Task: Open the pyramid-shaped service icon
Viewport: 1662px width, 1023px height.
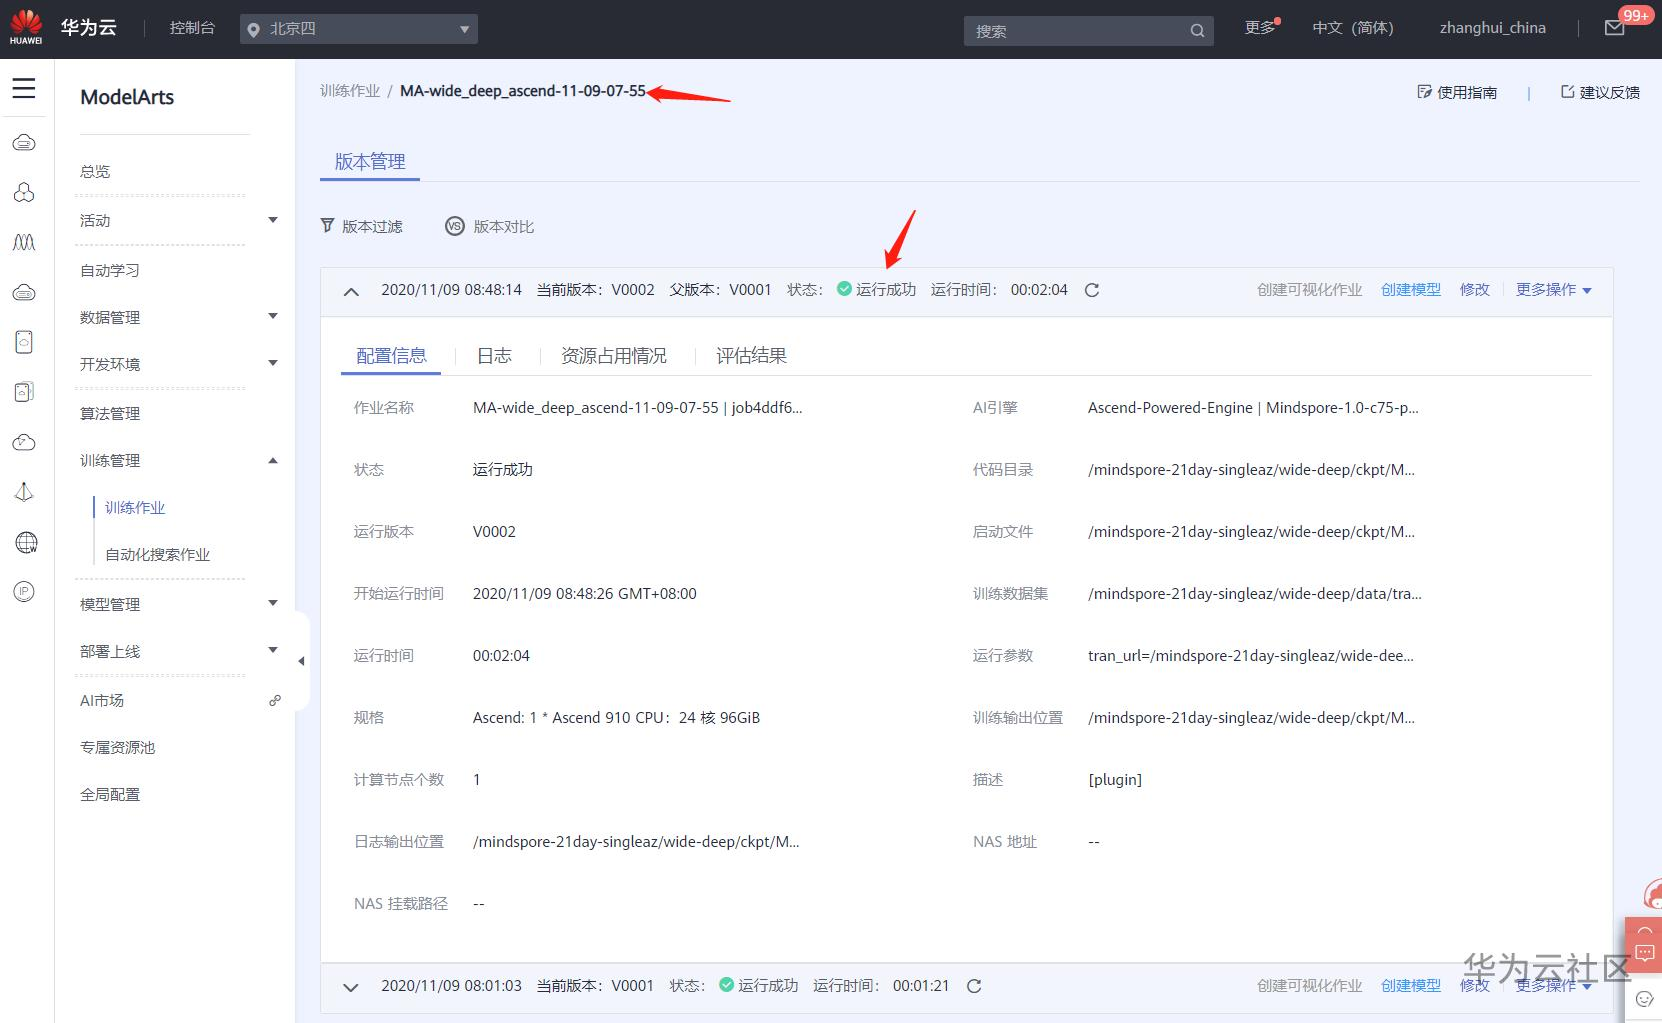Action: [24, 492]
